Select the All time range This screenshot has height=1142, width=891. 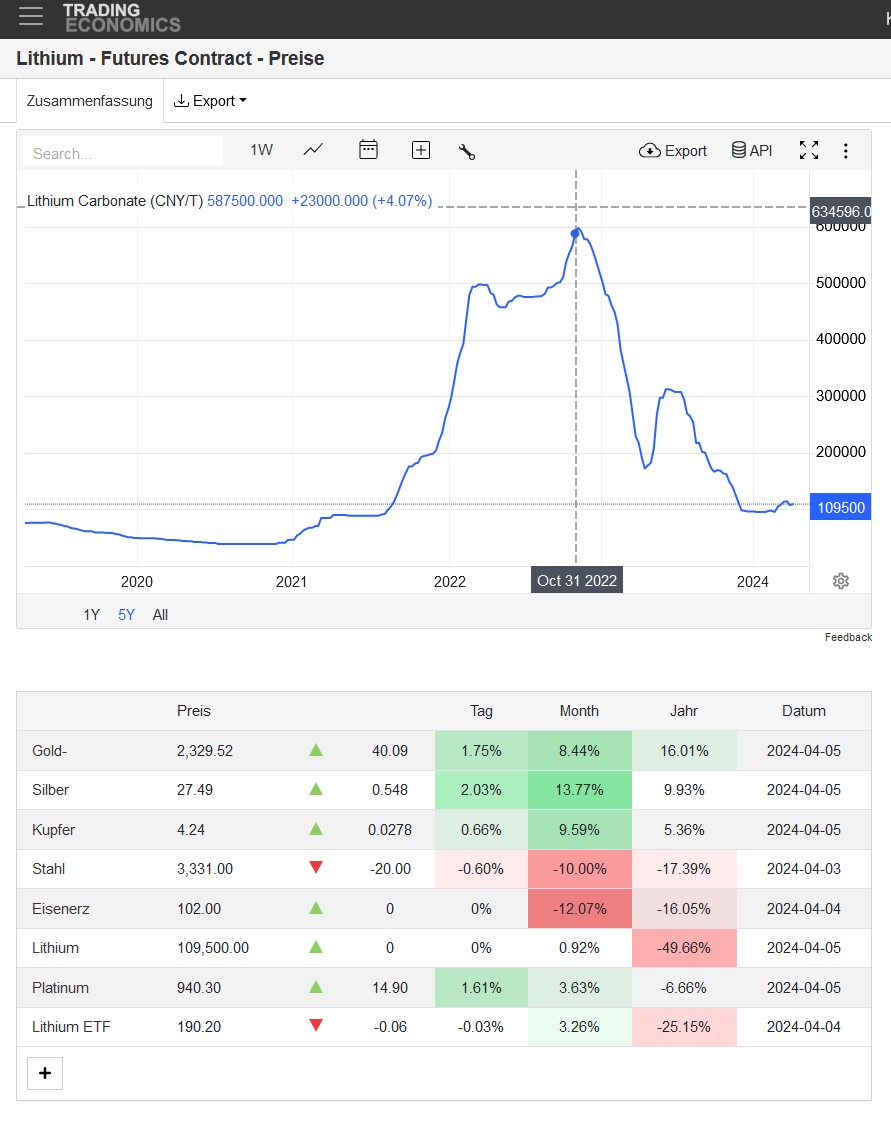click(160, 615)
